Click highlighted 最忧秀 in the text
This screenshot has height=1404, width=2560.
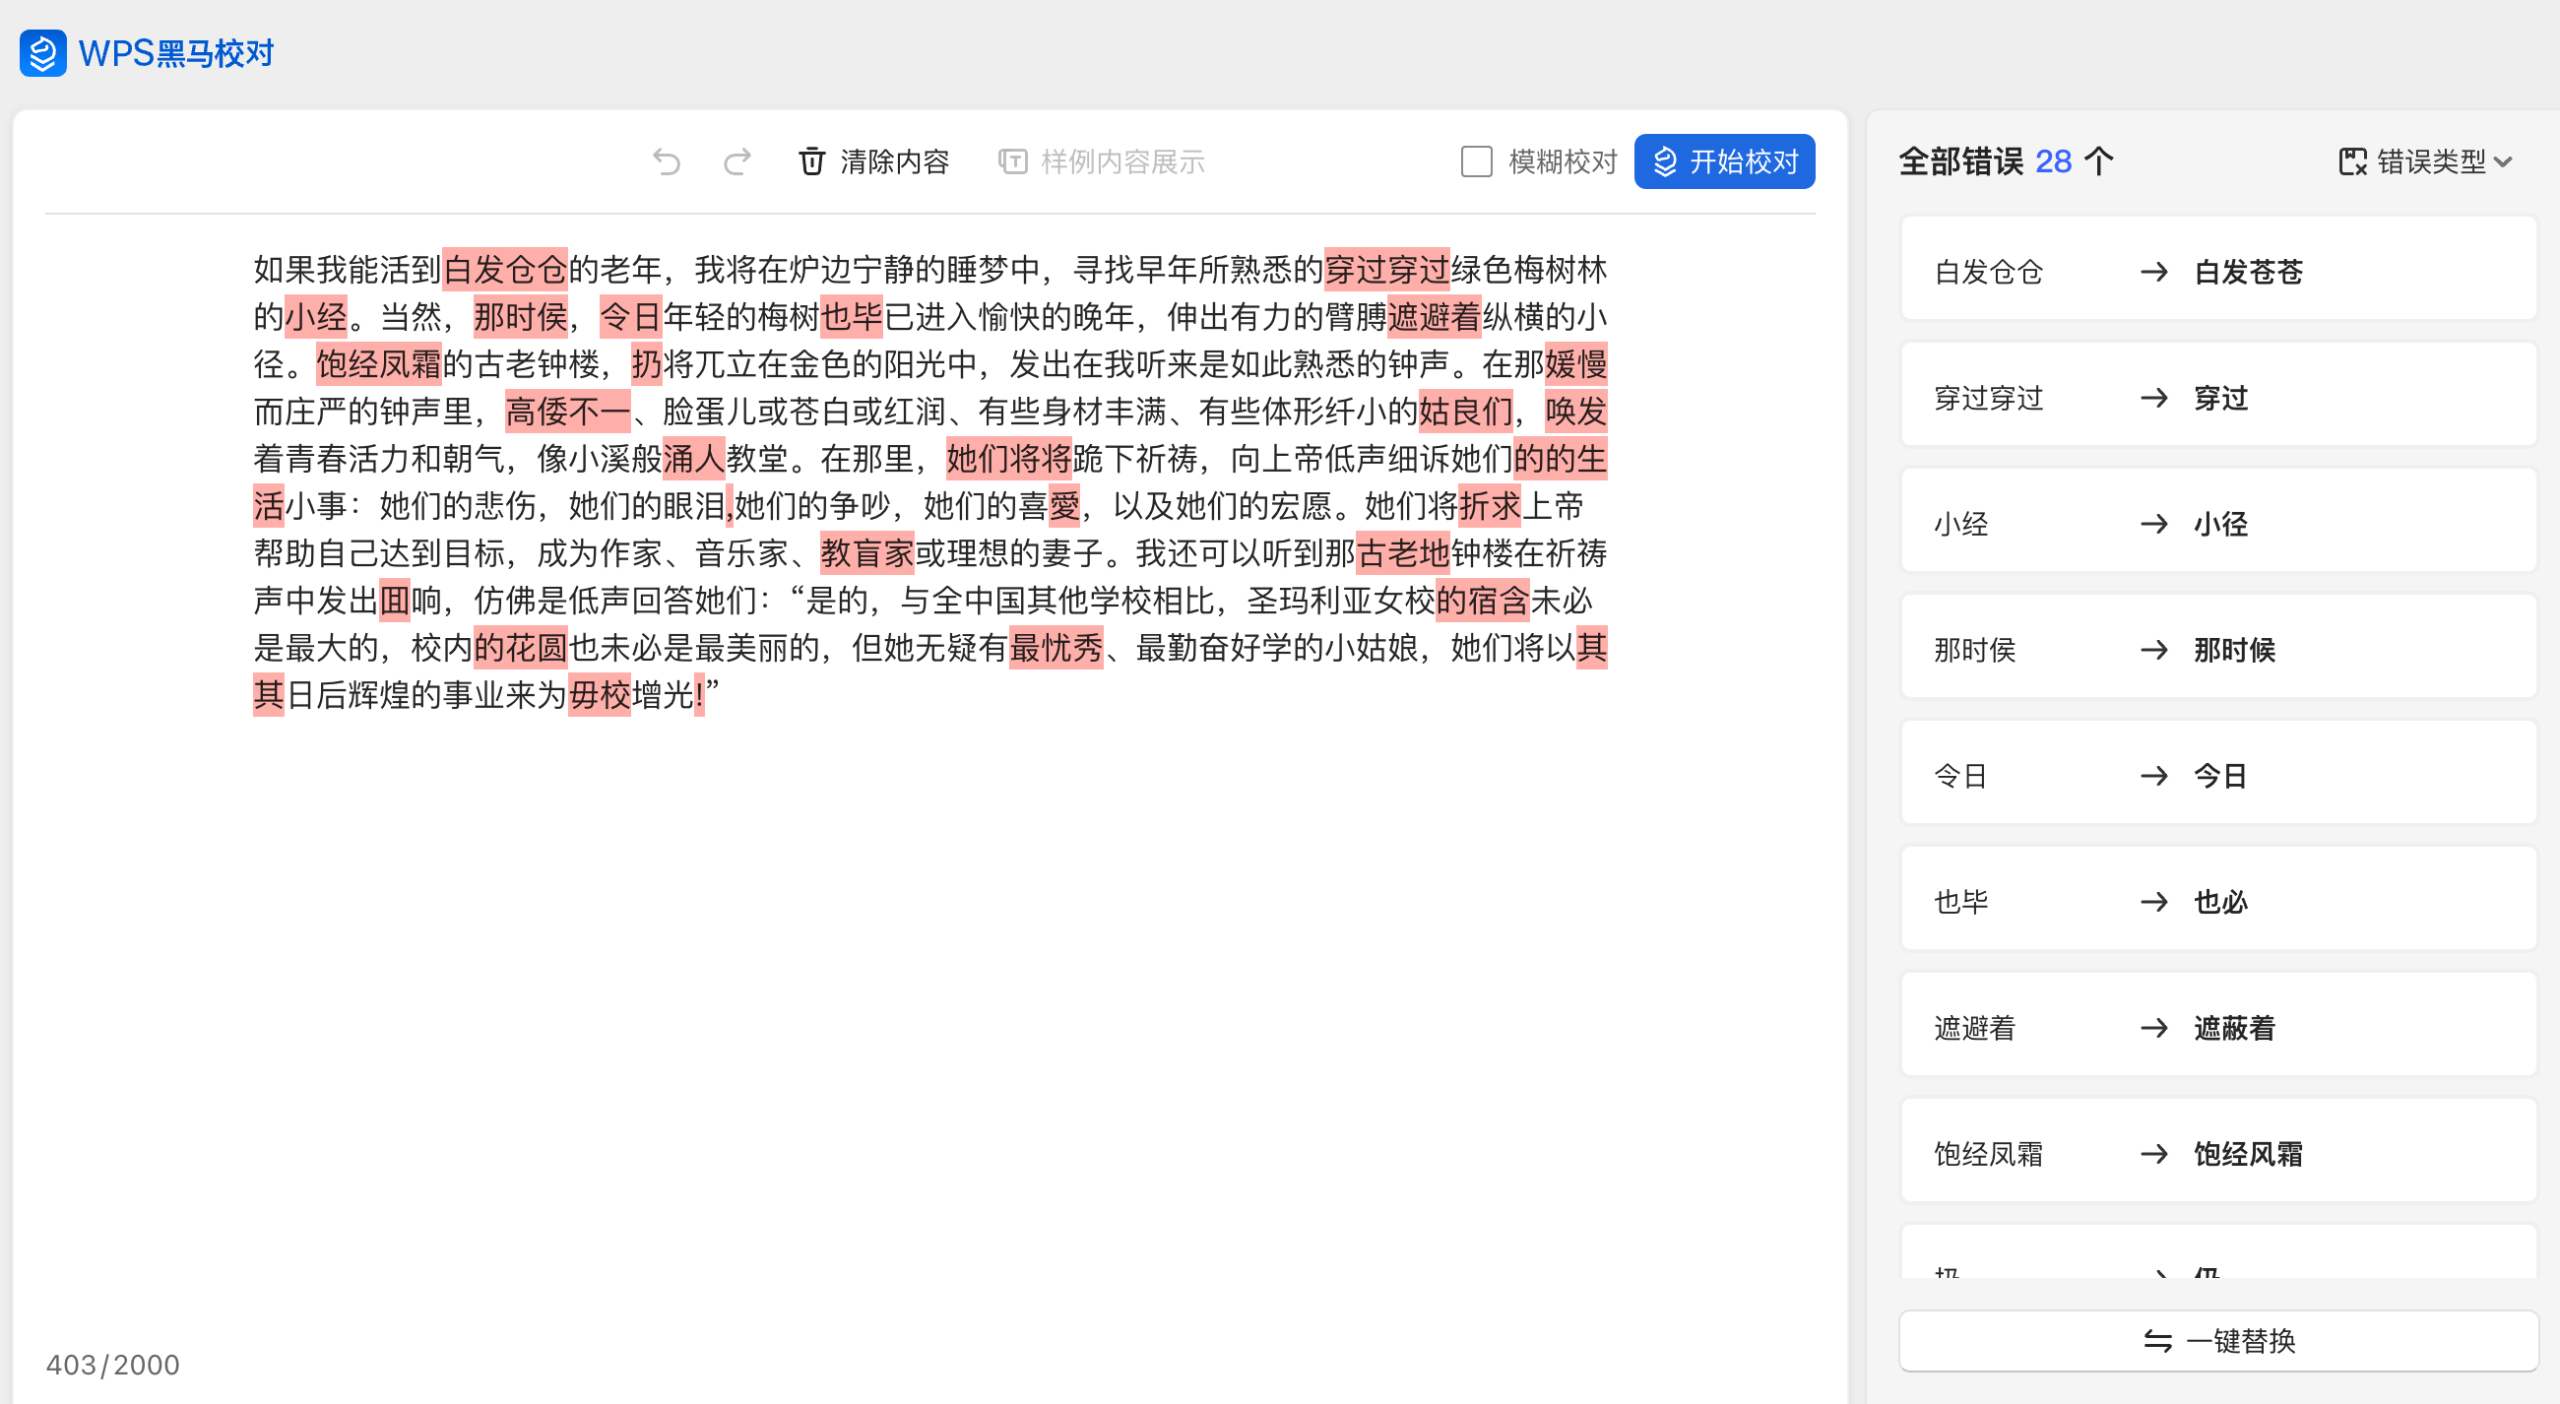[x=1056, y=648]
